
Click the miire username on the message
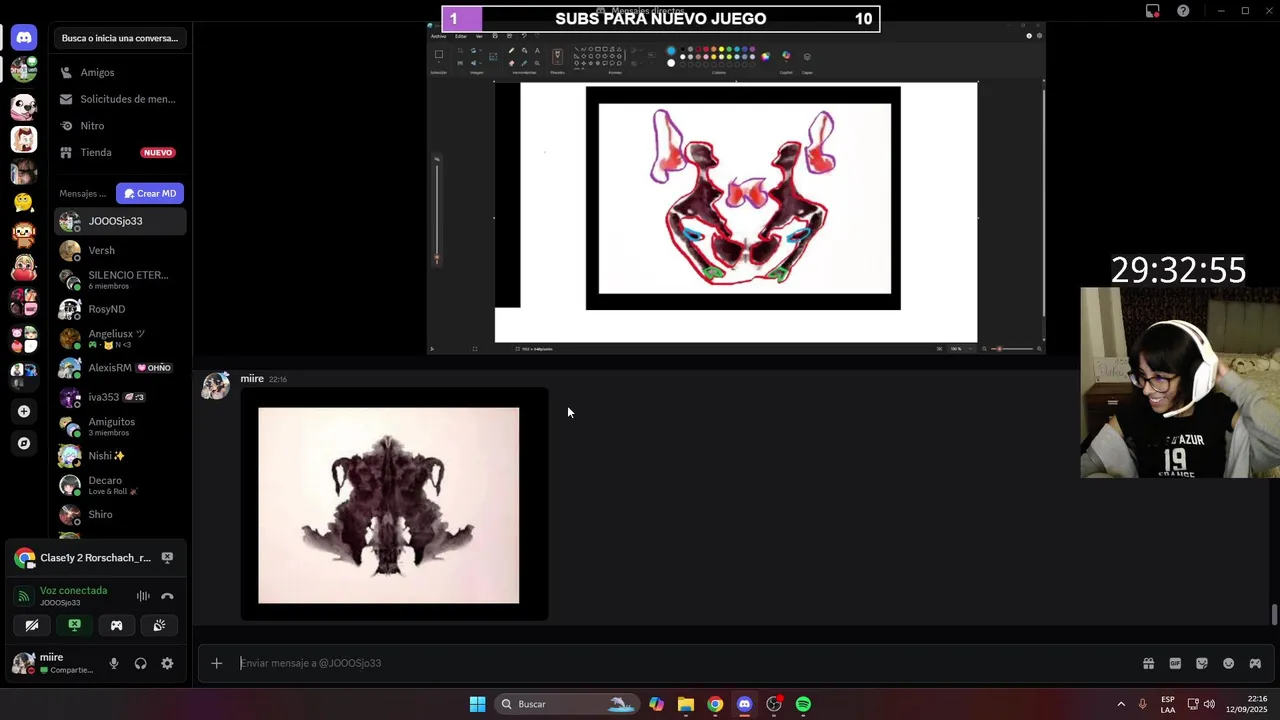tap(252, 379)
